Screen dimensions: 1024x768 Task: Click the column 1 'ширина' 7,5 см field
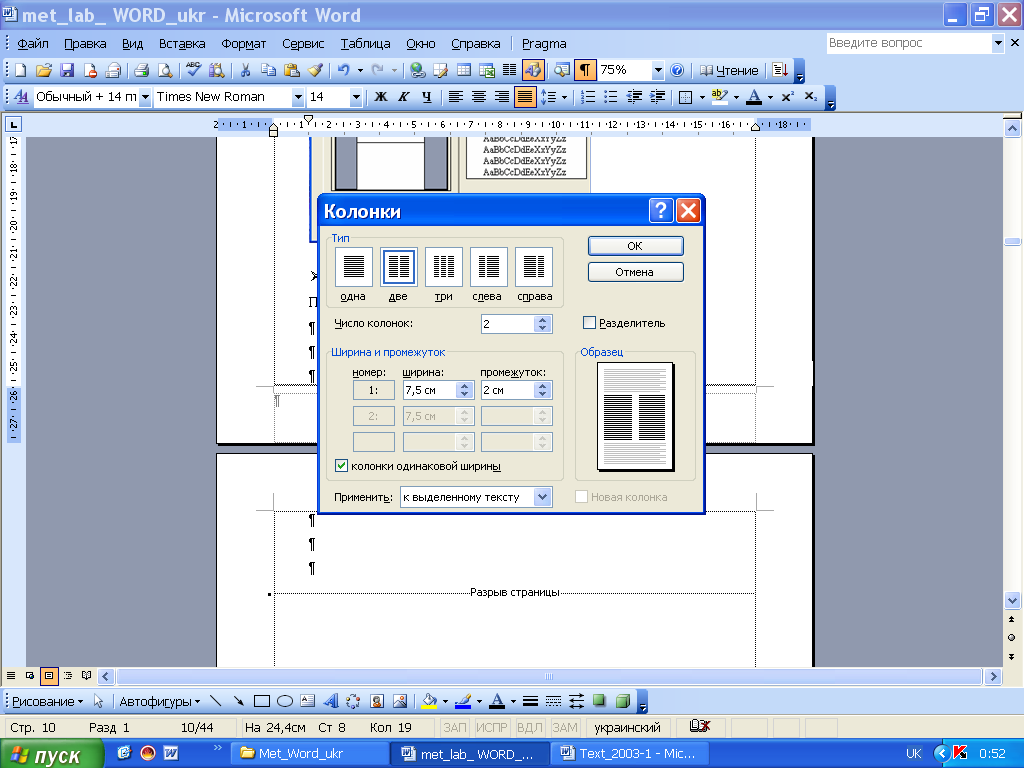(x=430, y=390)
